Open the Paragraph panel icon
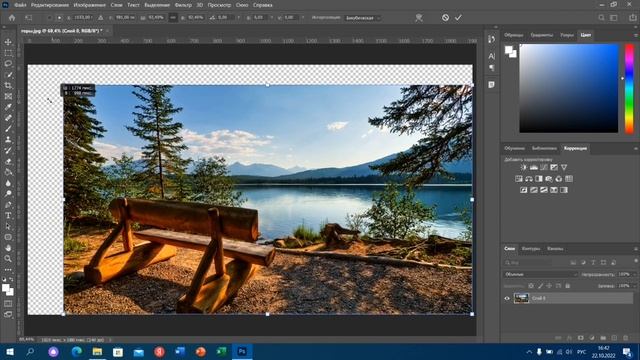This screenshot has height=360, width=640. point(491,68)
